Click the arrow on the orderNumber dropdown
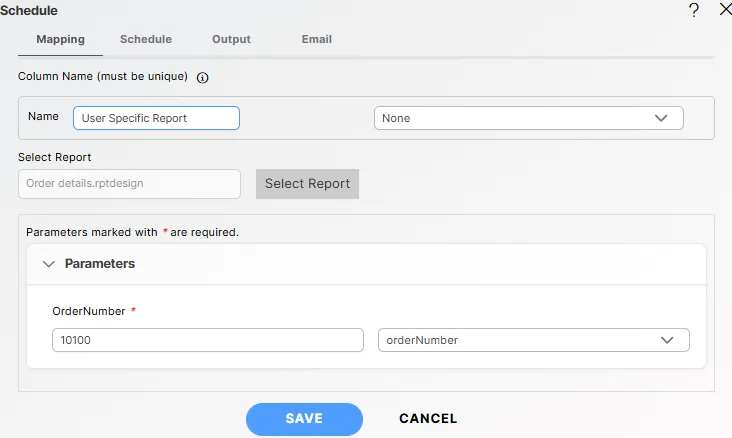732x438 pixels. [667, 340]
